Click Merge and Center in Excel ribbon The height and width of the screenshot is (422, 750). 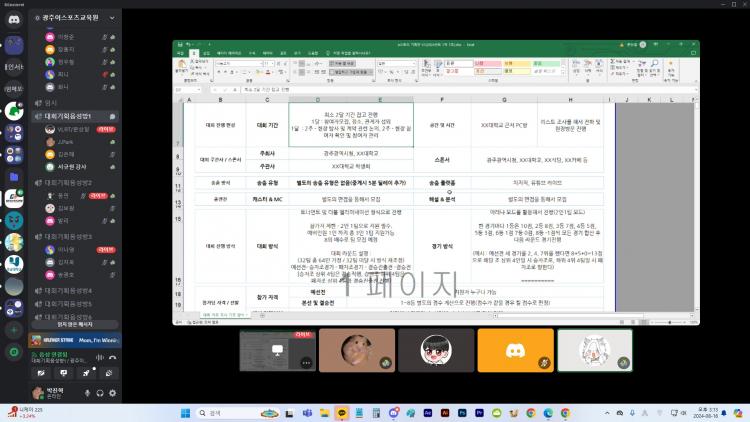coord(351,72)
